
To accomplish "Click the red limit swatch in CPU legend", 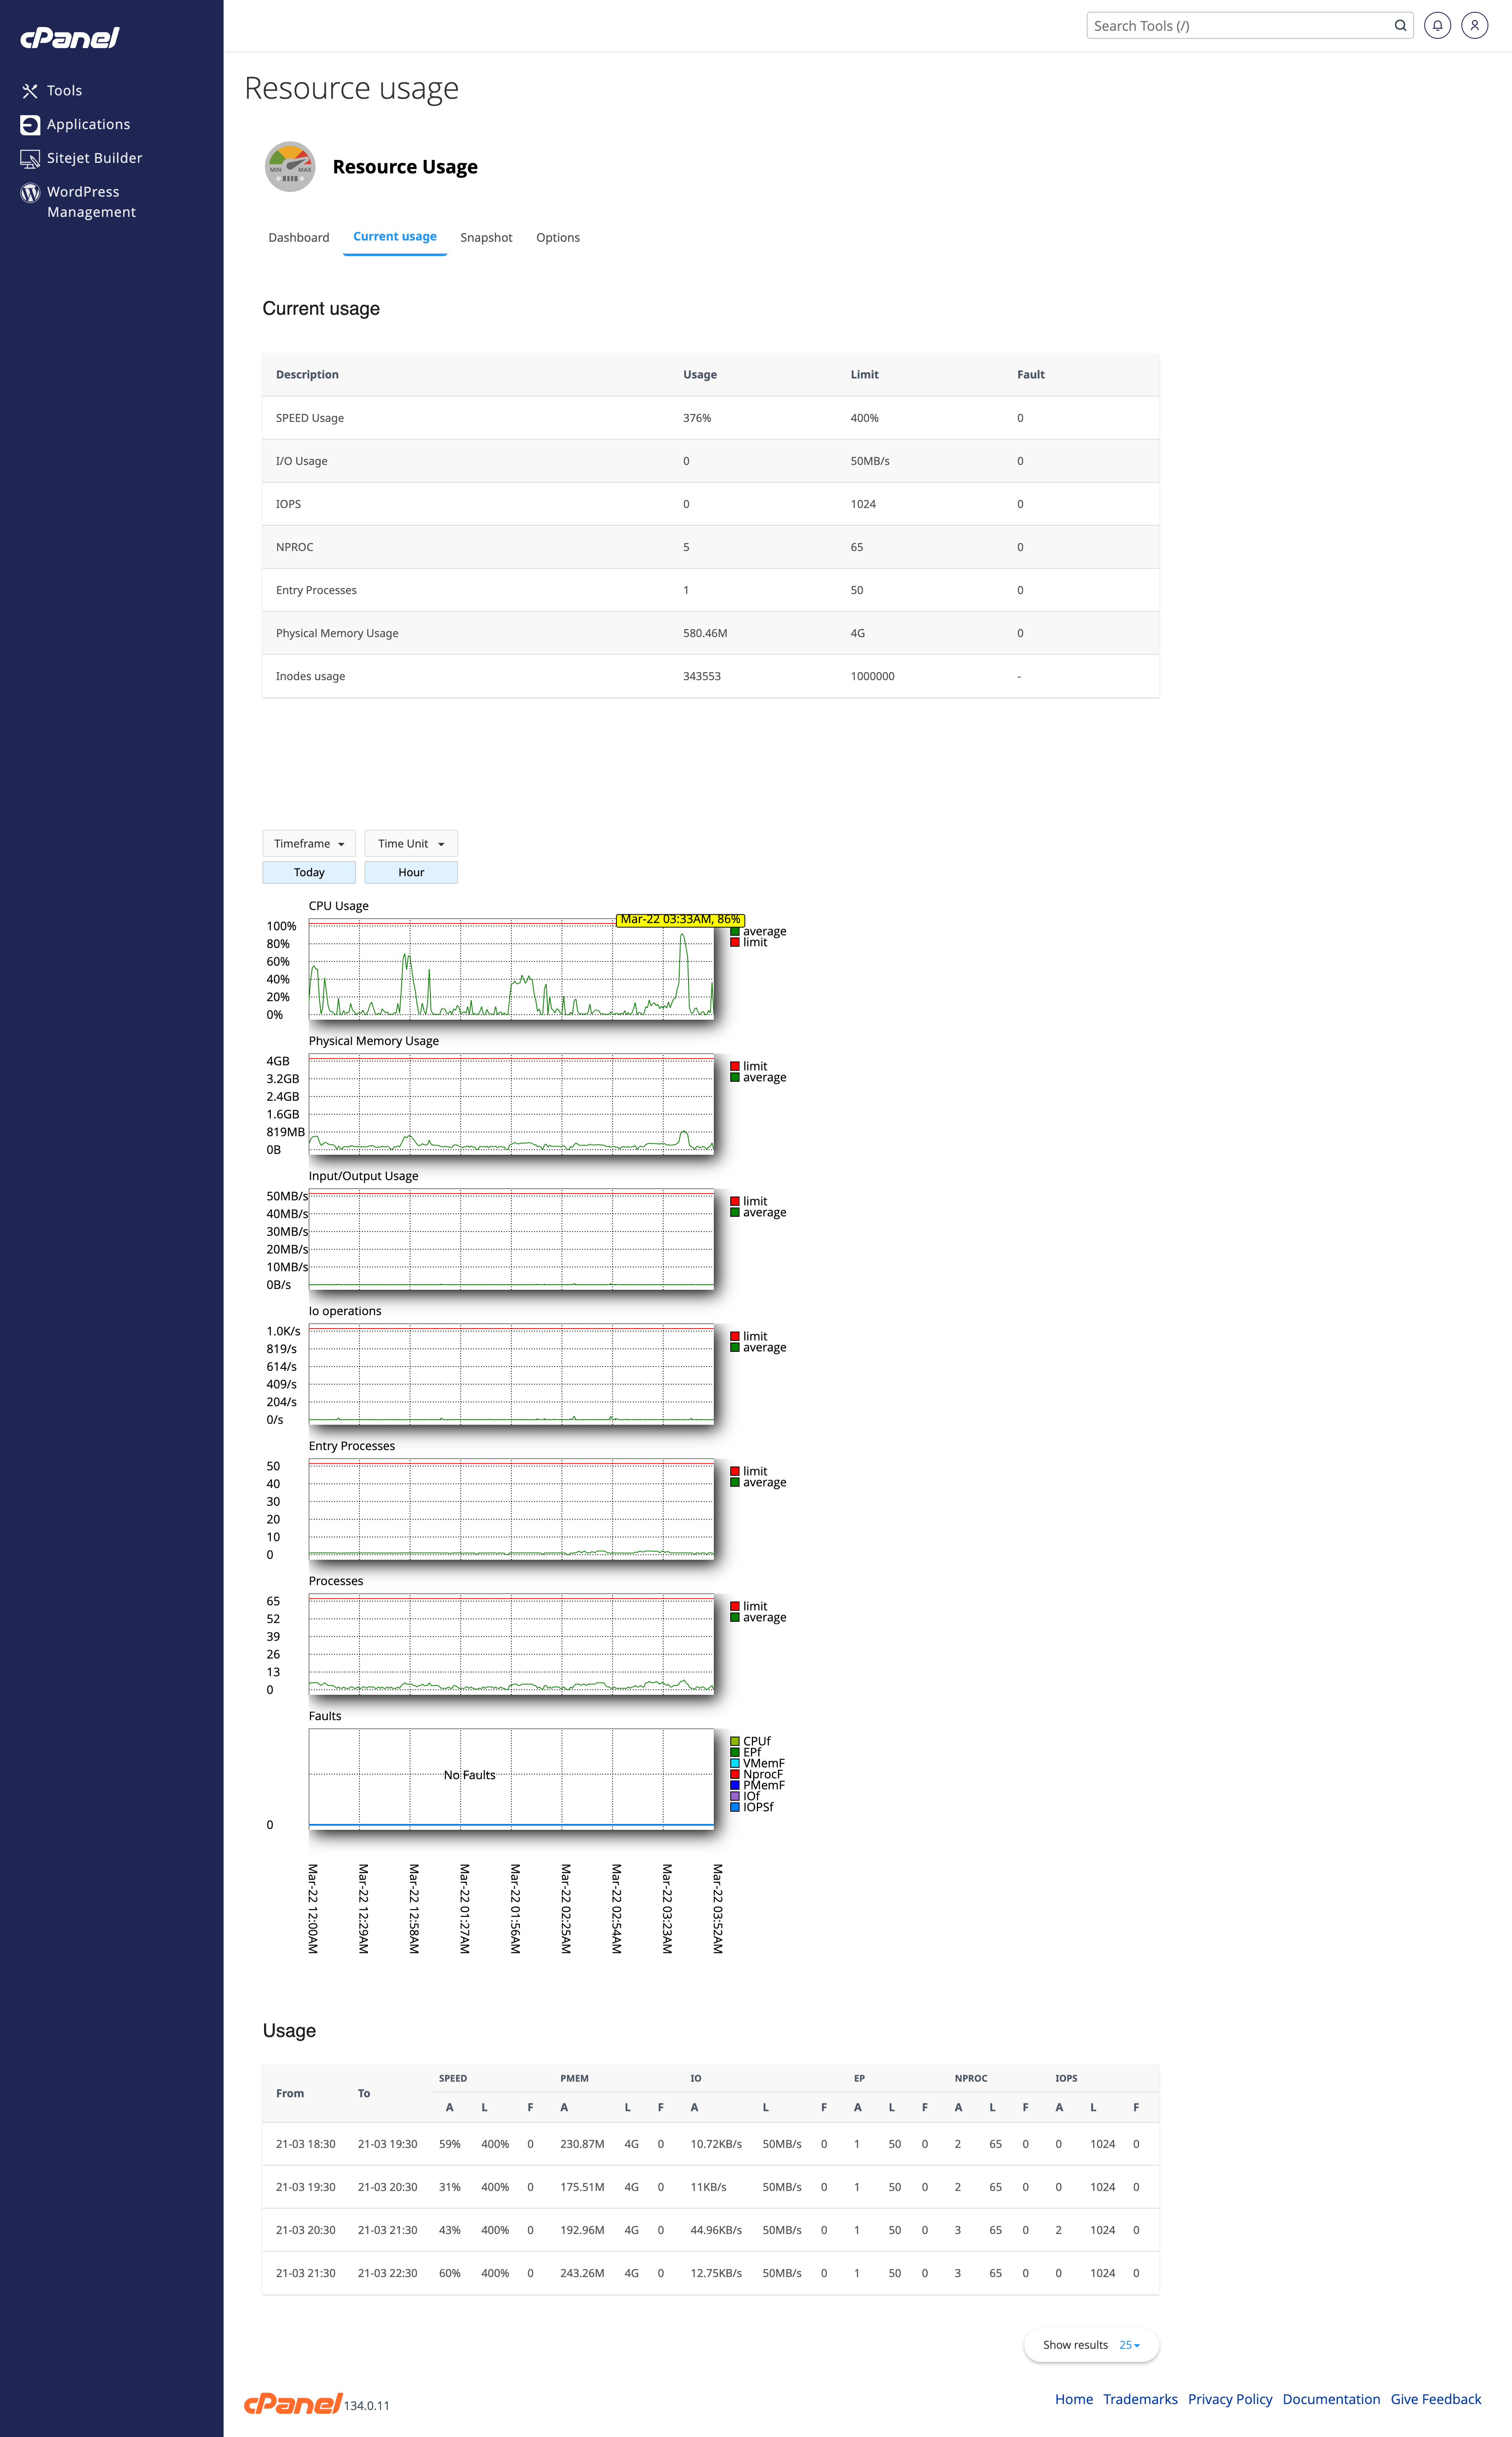I will [735, 942].
